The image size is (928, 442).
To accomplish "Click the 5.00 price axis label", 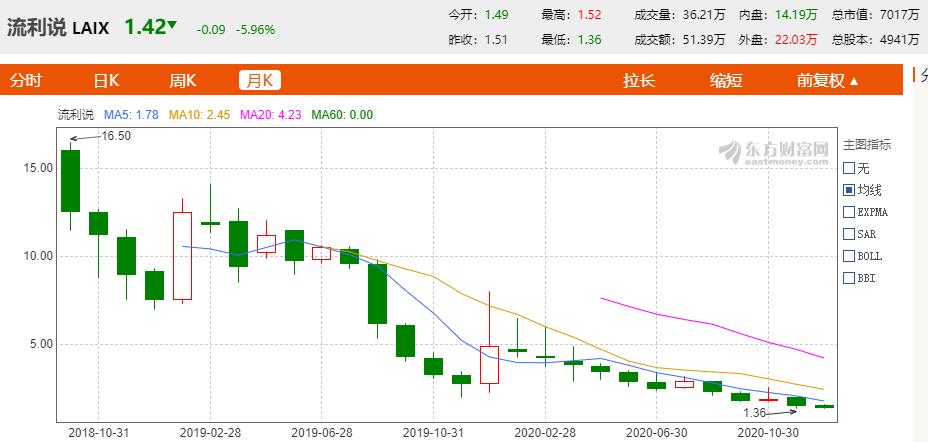I will (43, 344).
